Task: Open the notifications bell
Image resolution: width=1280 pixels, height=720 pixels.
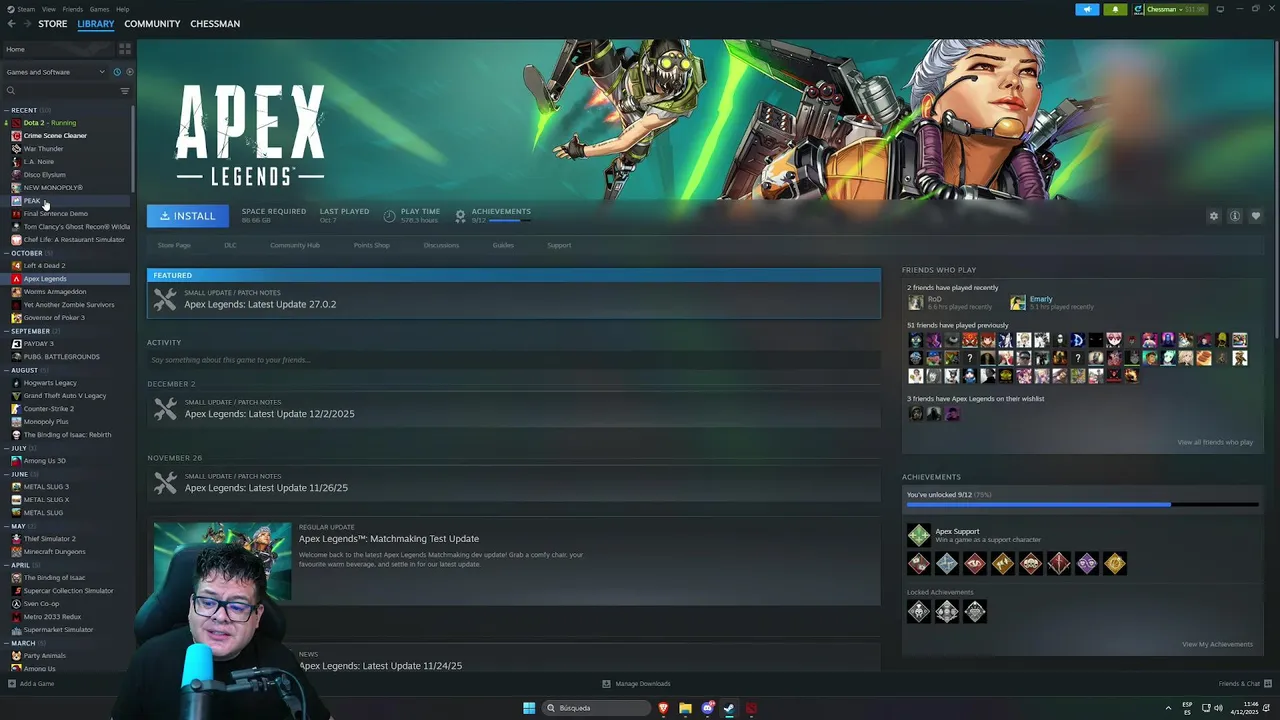Action: click(x=1116, y=9)
